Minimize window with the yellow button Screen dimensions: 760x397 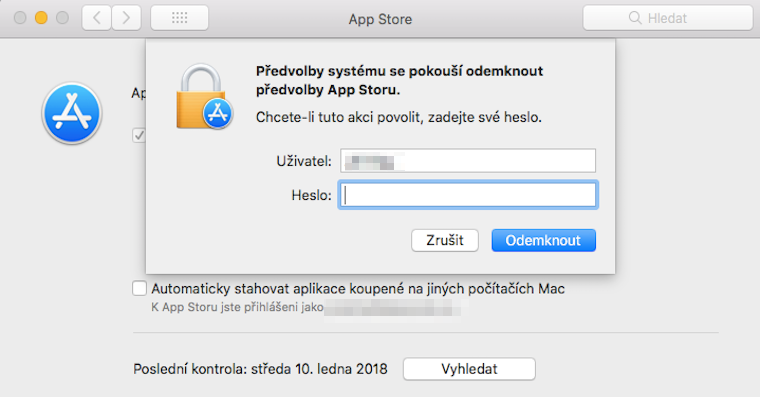pyautogui.click(x=41, y=18)
